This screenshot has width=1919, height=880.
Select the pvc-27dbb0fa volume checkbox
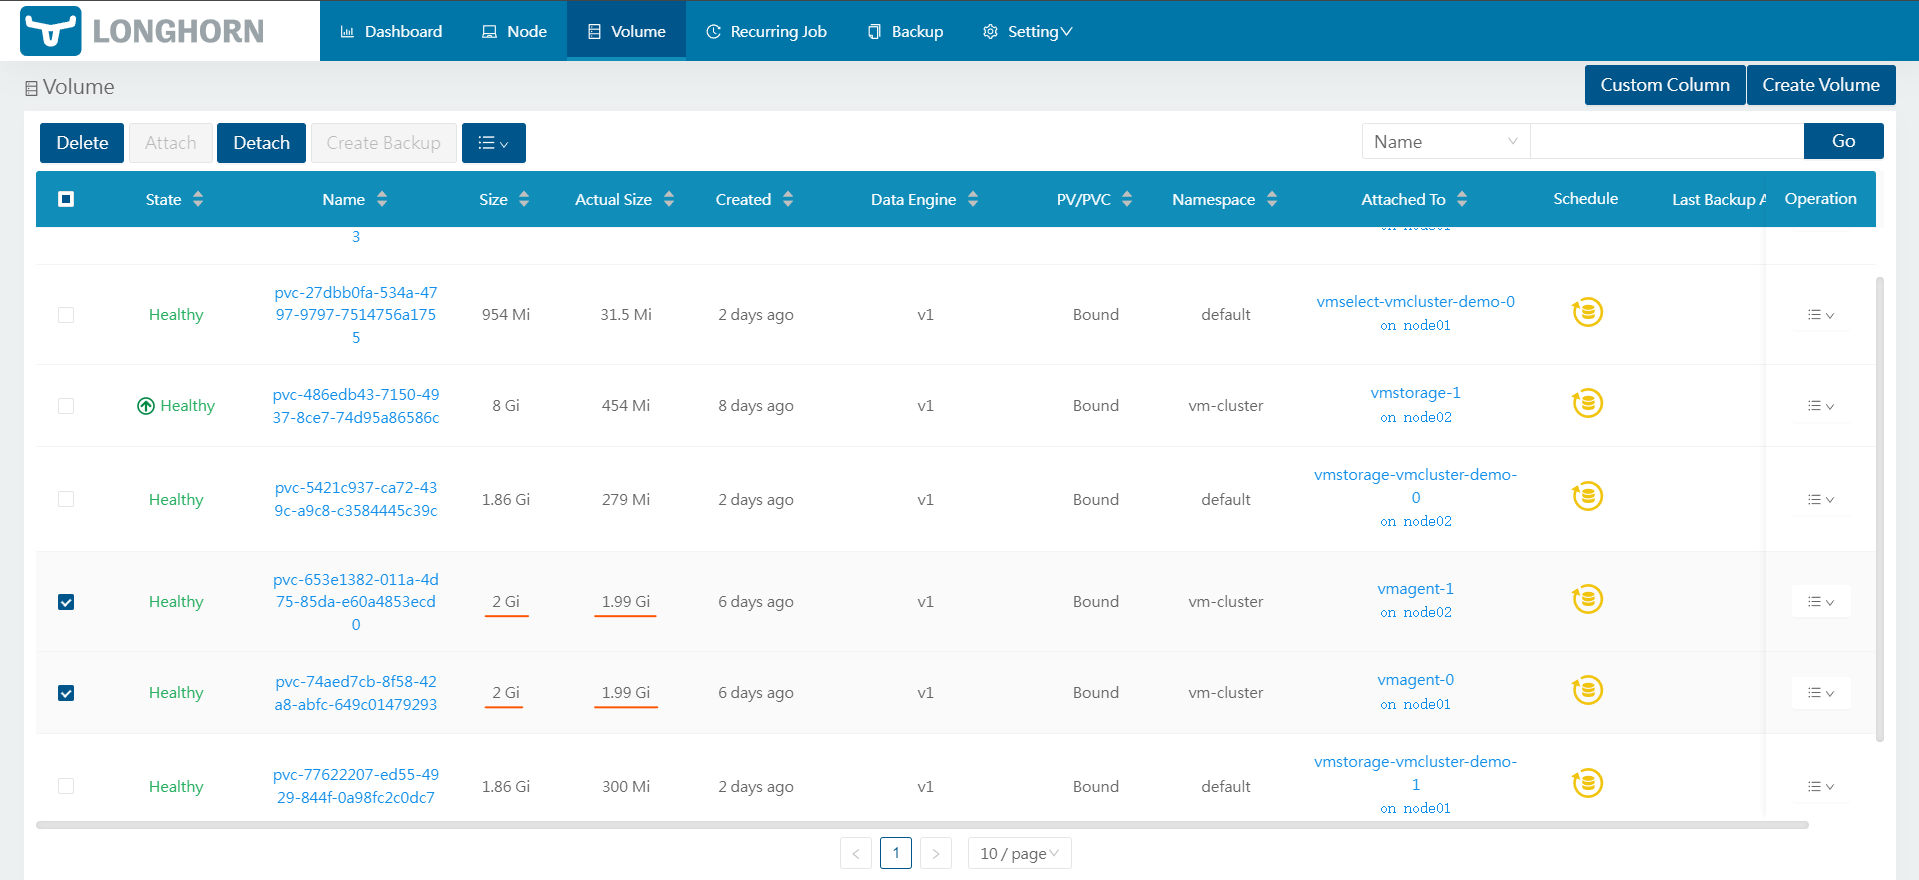click(x=66, y=315)
